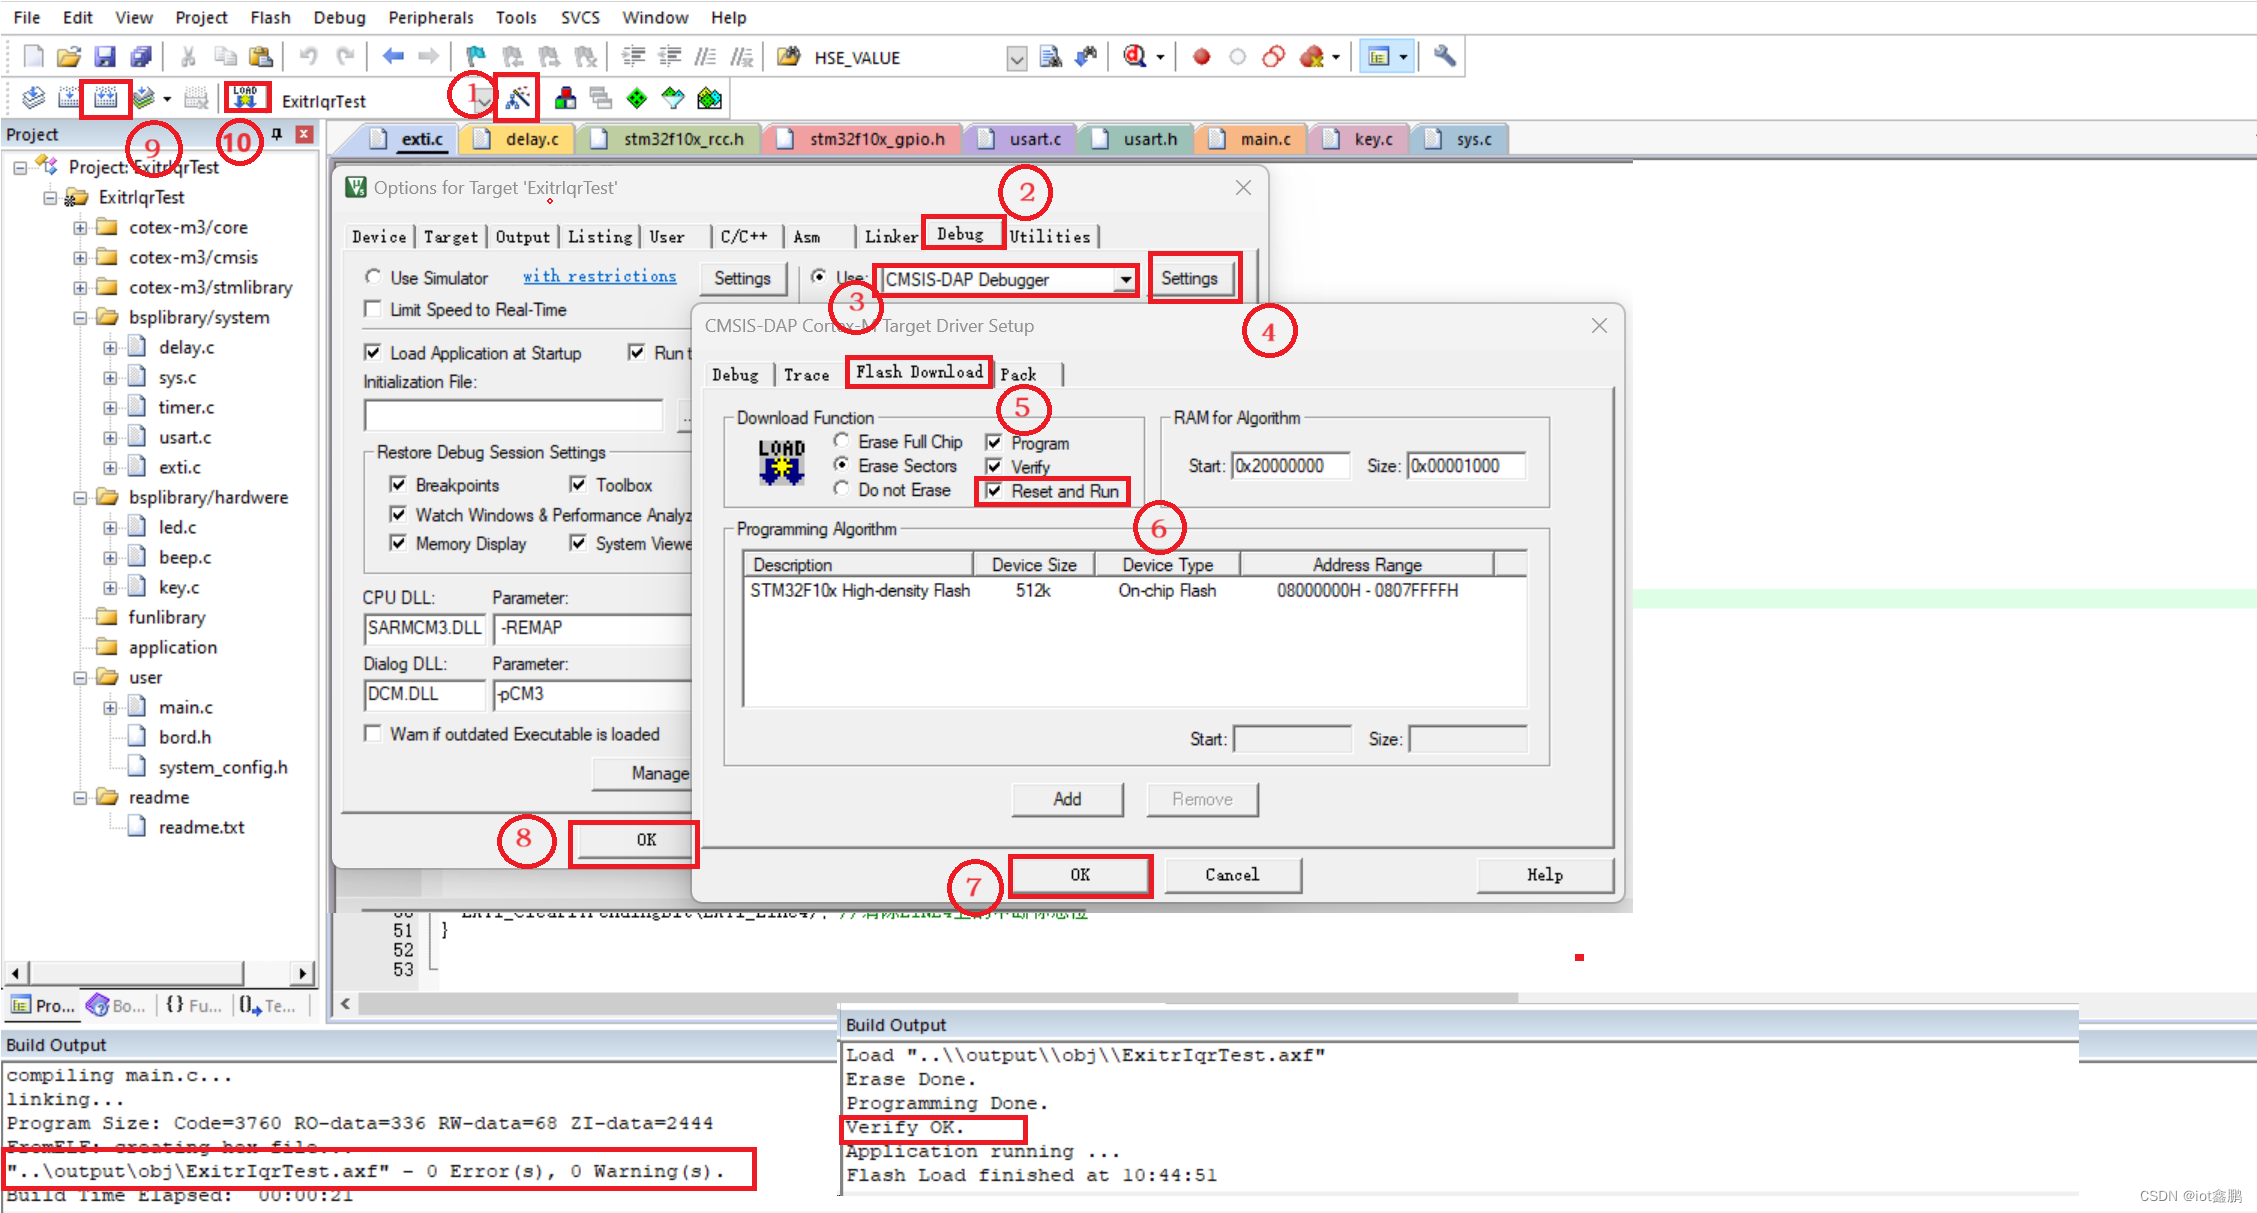Launch the Pack Installer icon
Screen dimensions: 2257x1213
(x=709, y=98)
